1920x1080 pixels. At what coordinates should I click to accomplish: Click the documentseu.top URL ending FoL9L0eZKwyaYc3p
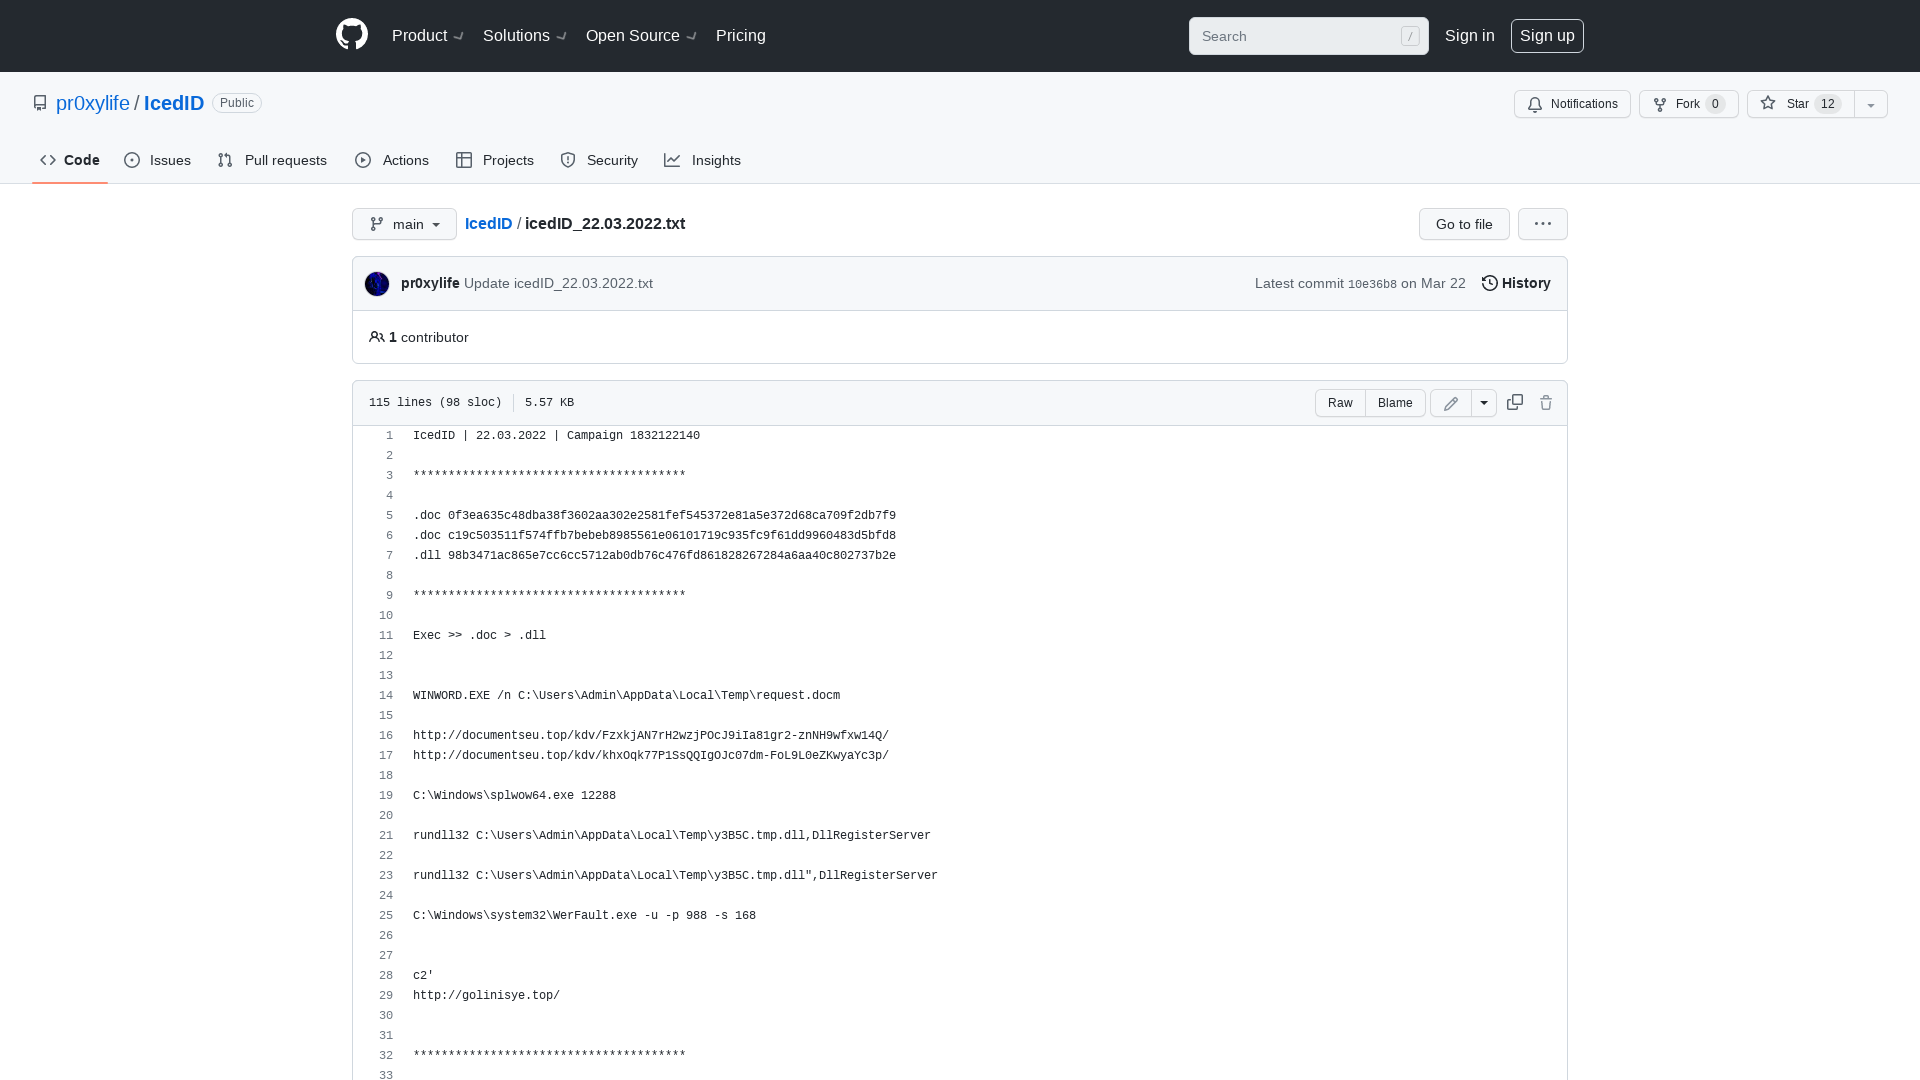[651, 756]
